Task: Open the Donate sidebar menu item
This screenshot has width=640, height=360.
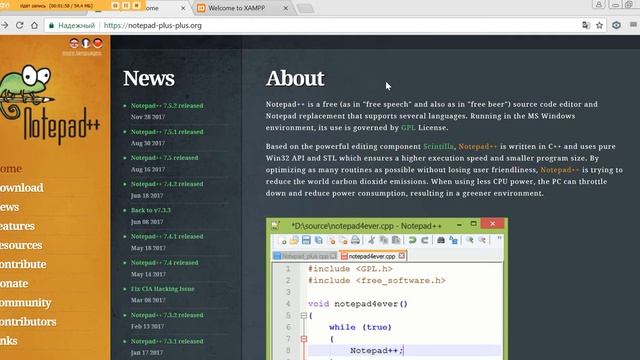Action: 14,283
